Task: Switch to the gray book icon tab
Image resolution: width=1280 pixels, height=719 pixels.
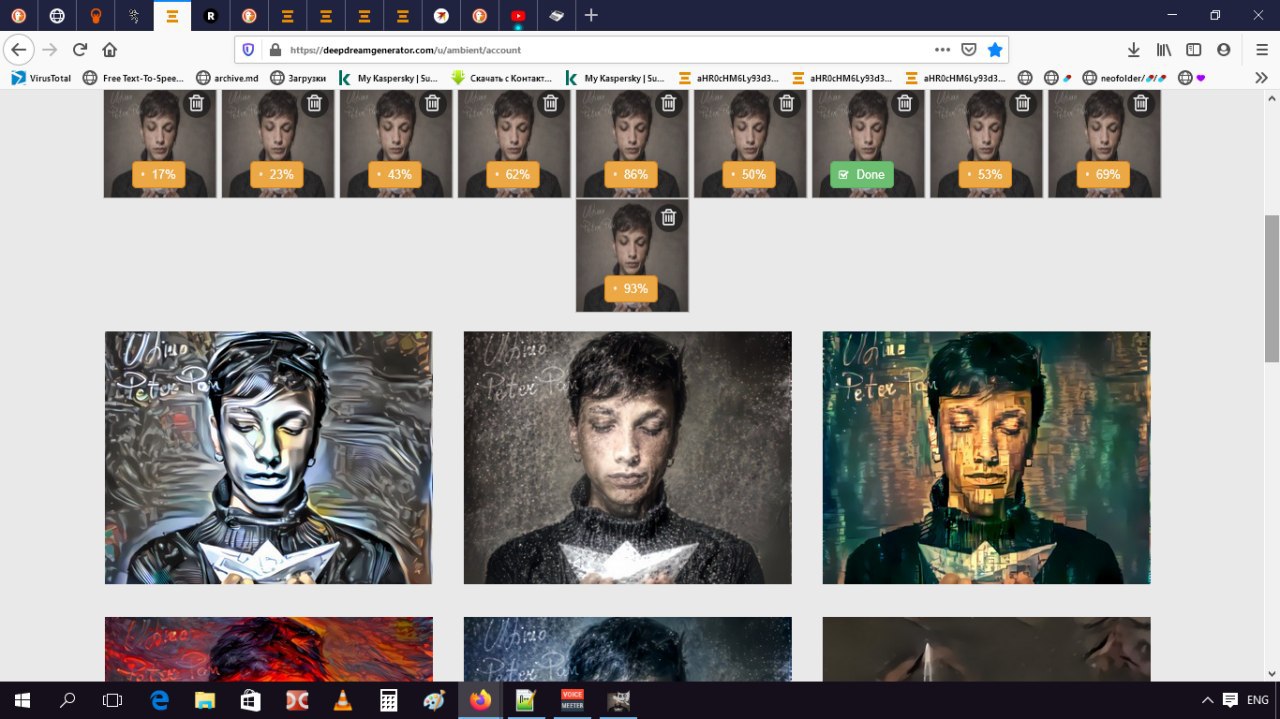Action: [556, 16]
